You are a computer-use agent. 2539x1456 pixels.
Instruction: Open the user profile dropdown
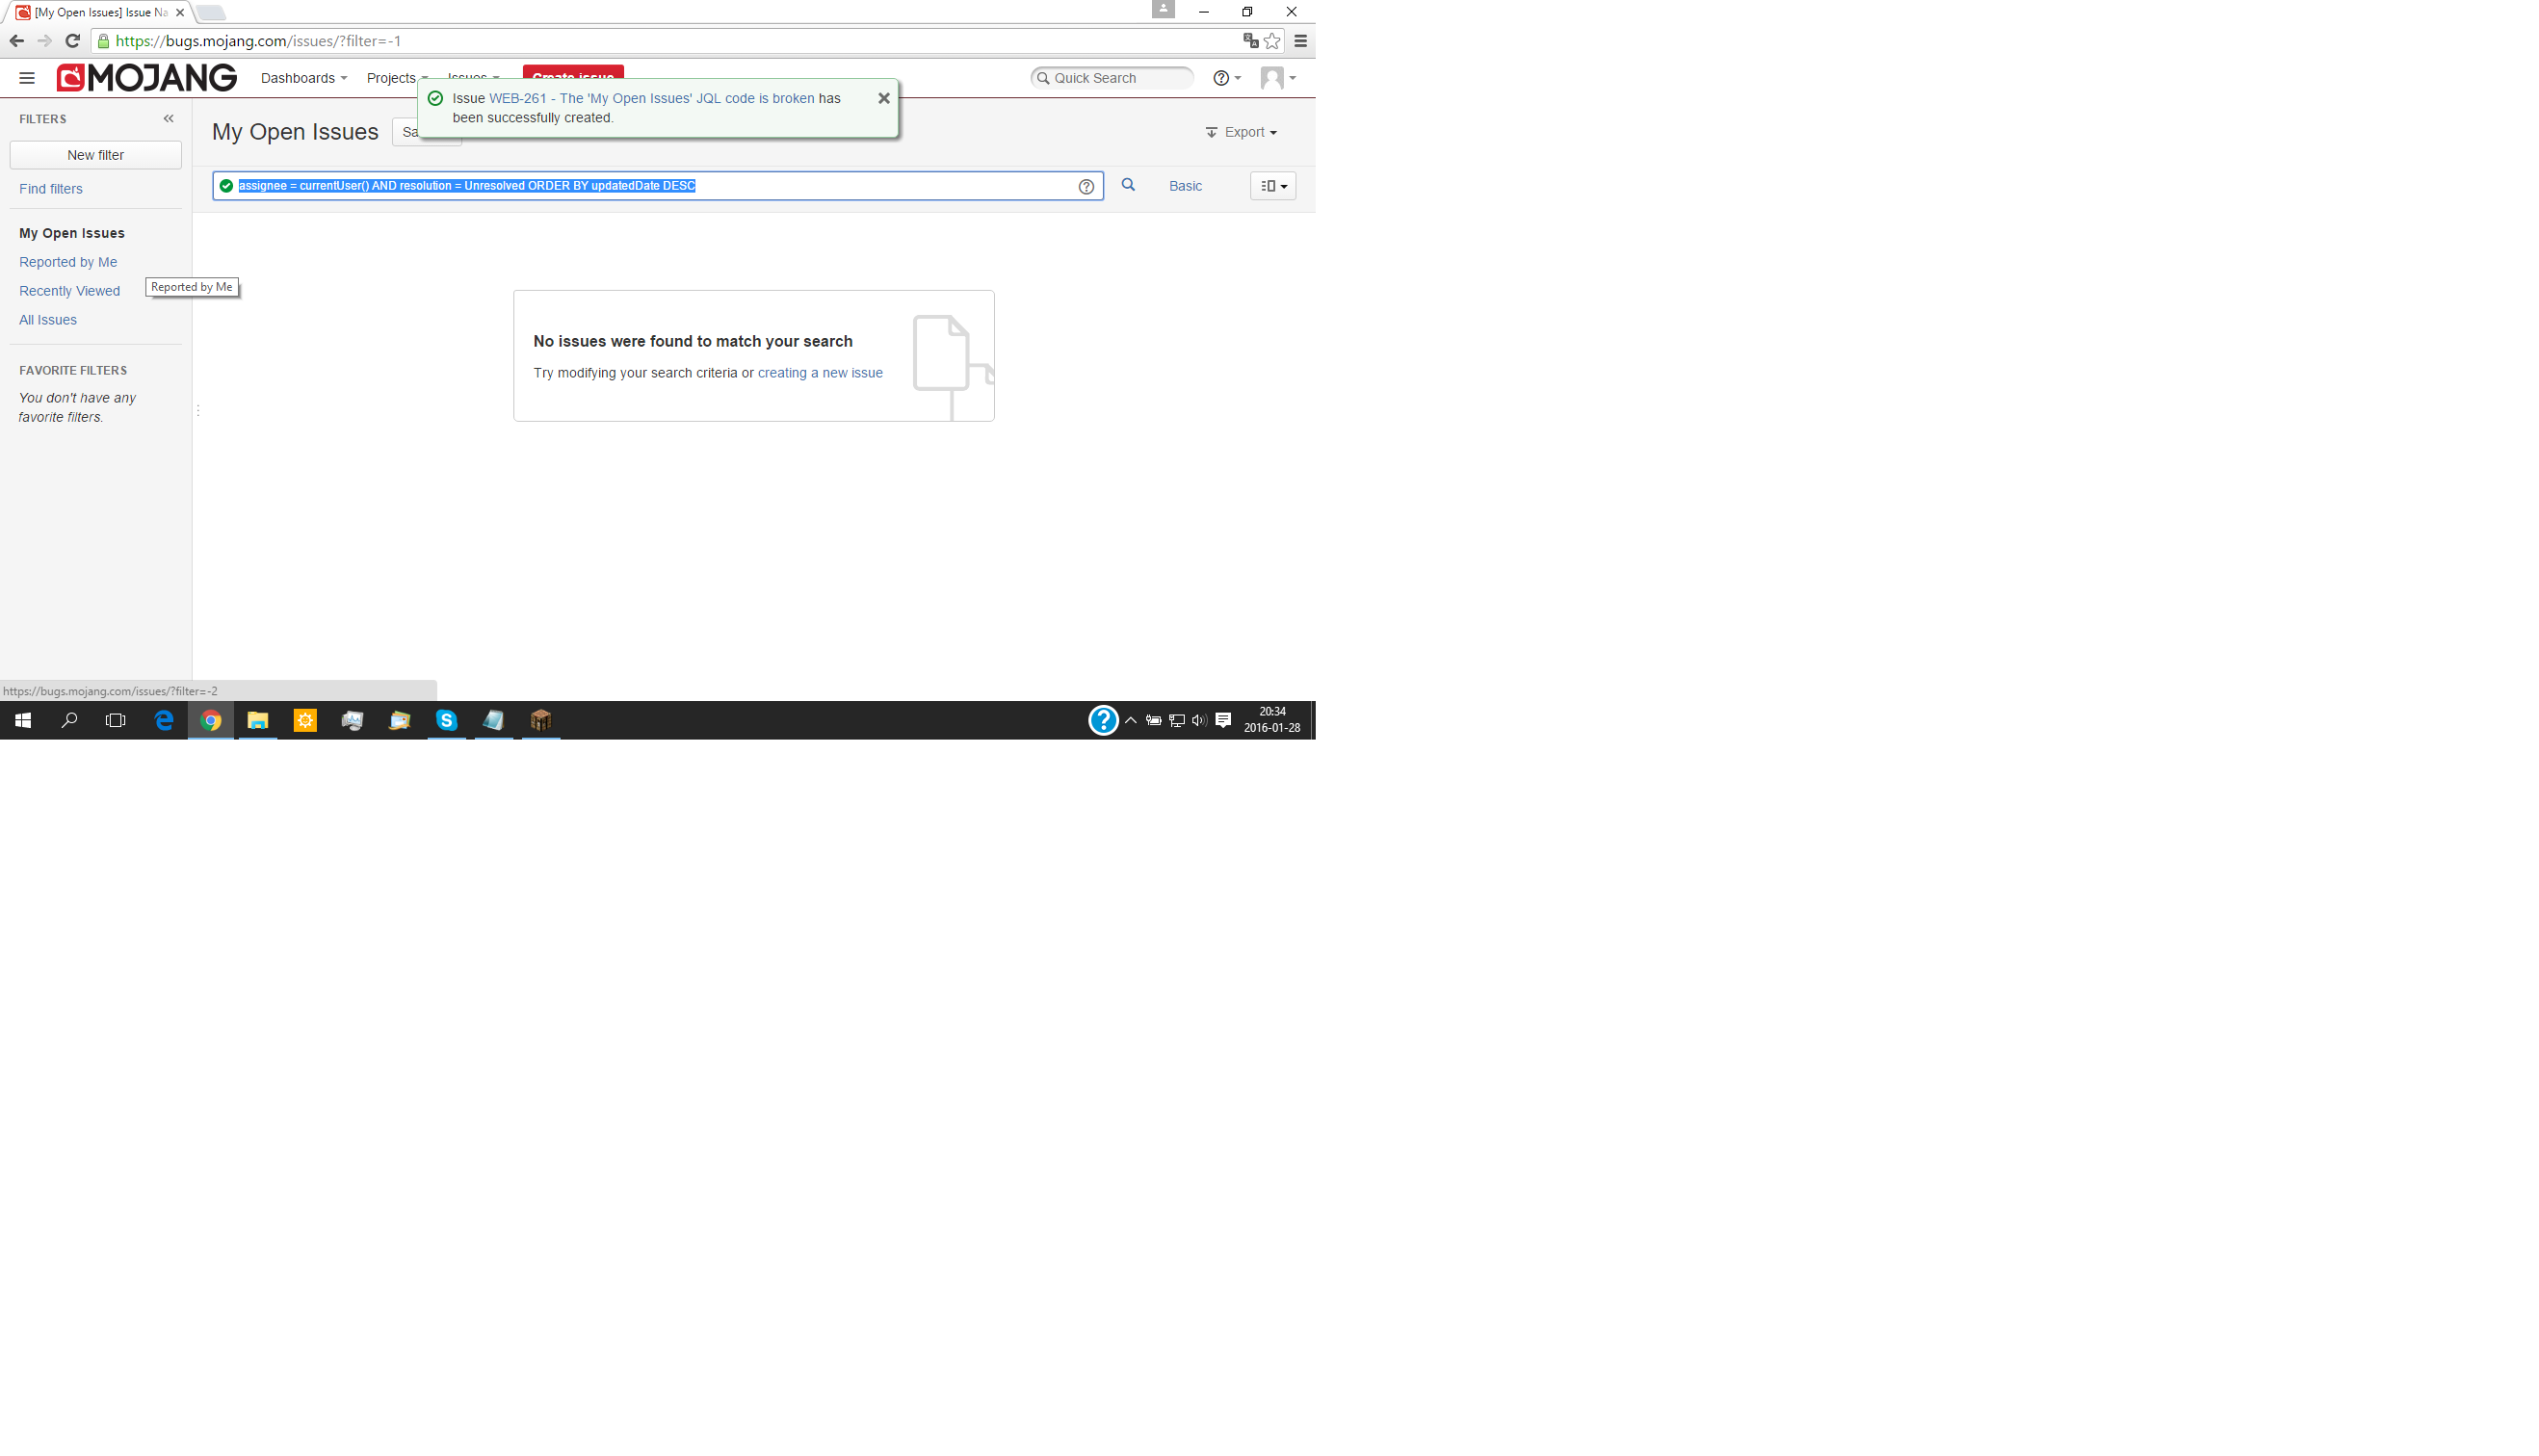[x=1277, y=78]
